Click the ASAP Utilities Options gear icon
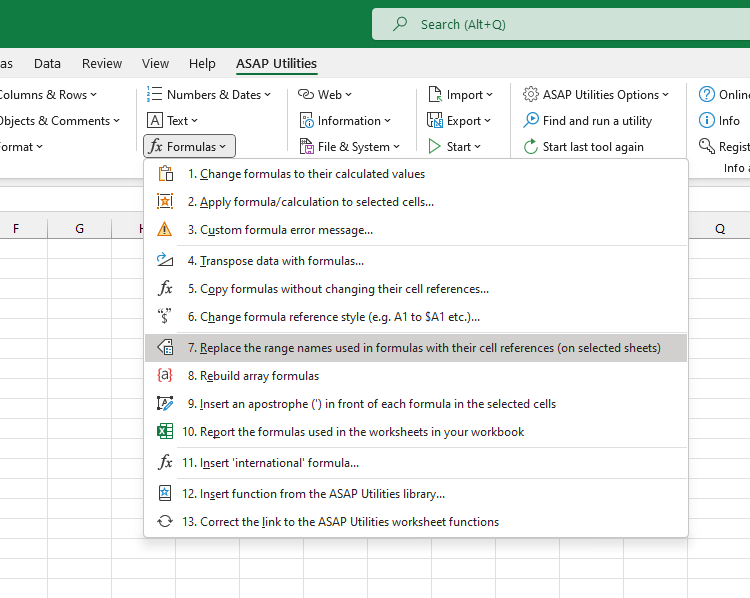750x598 pixels. [x=530, y=94]
